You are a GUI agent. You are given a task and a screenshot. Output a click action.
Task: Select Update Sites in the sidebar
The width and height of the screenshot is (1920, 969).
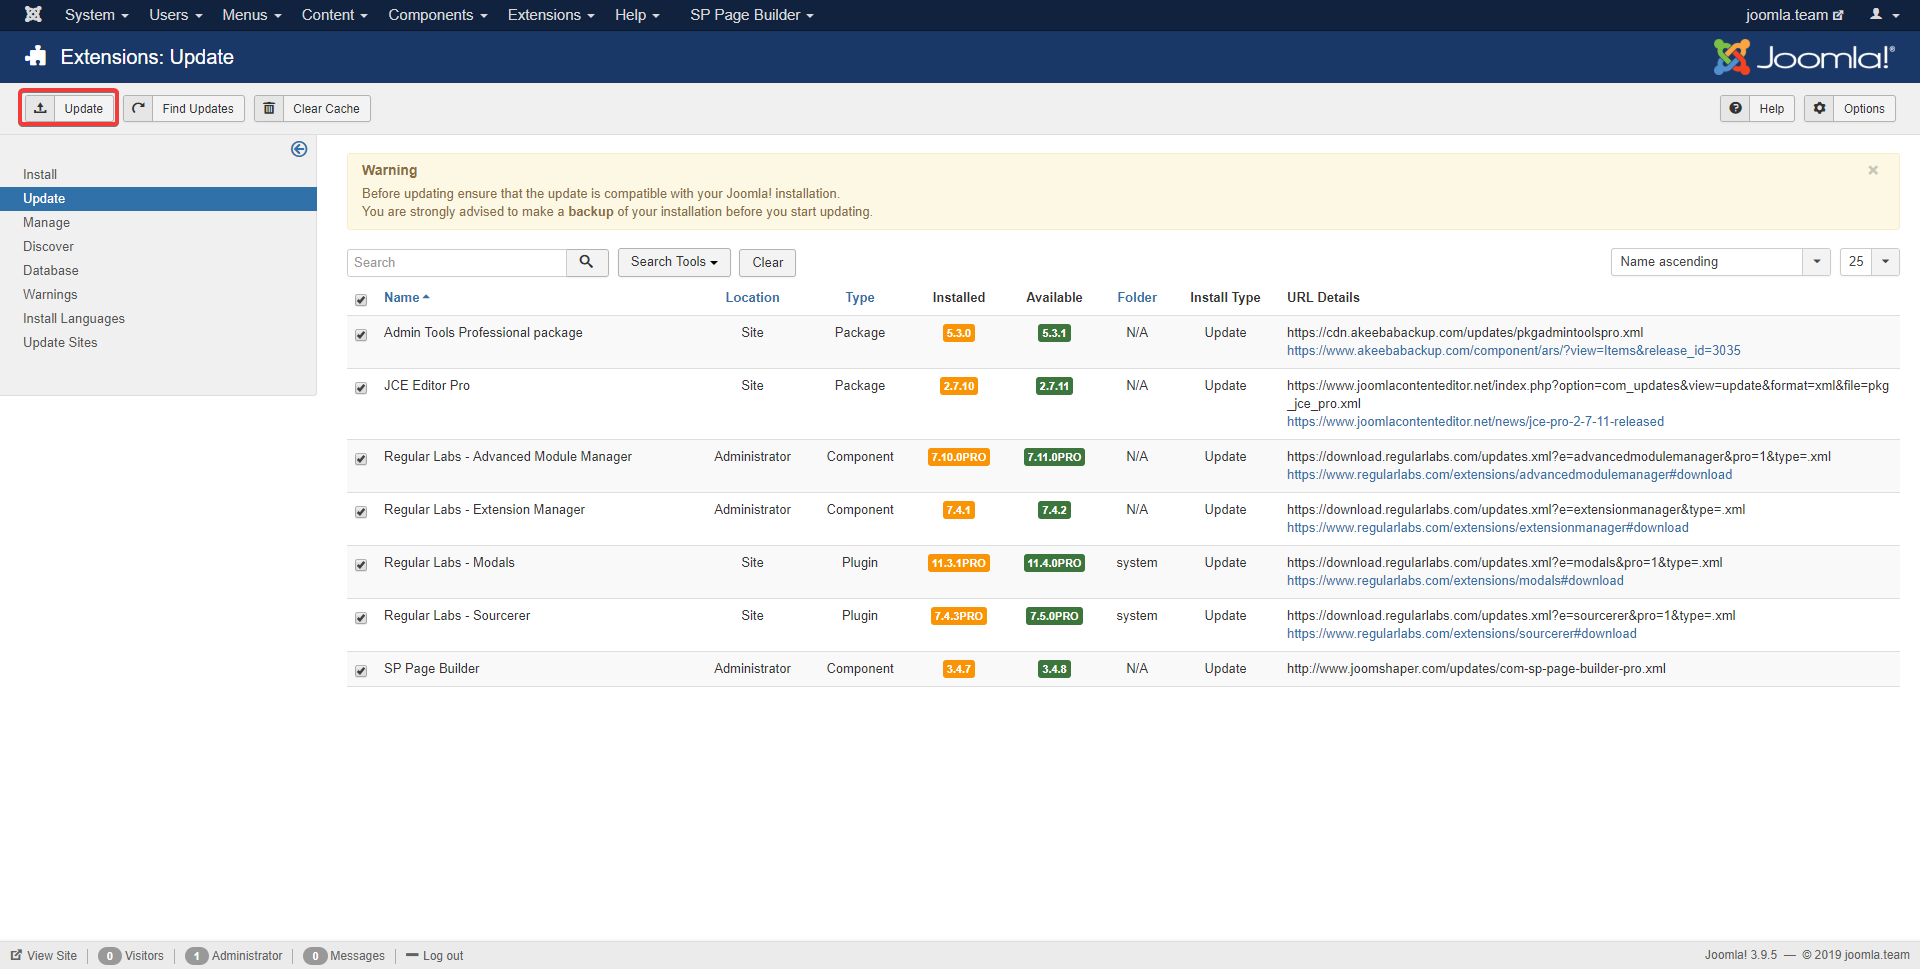[60, 342]
